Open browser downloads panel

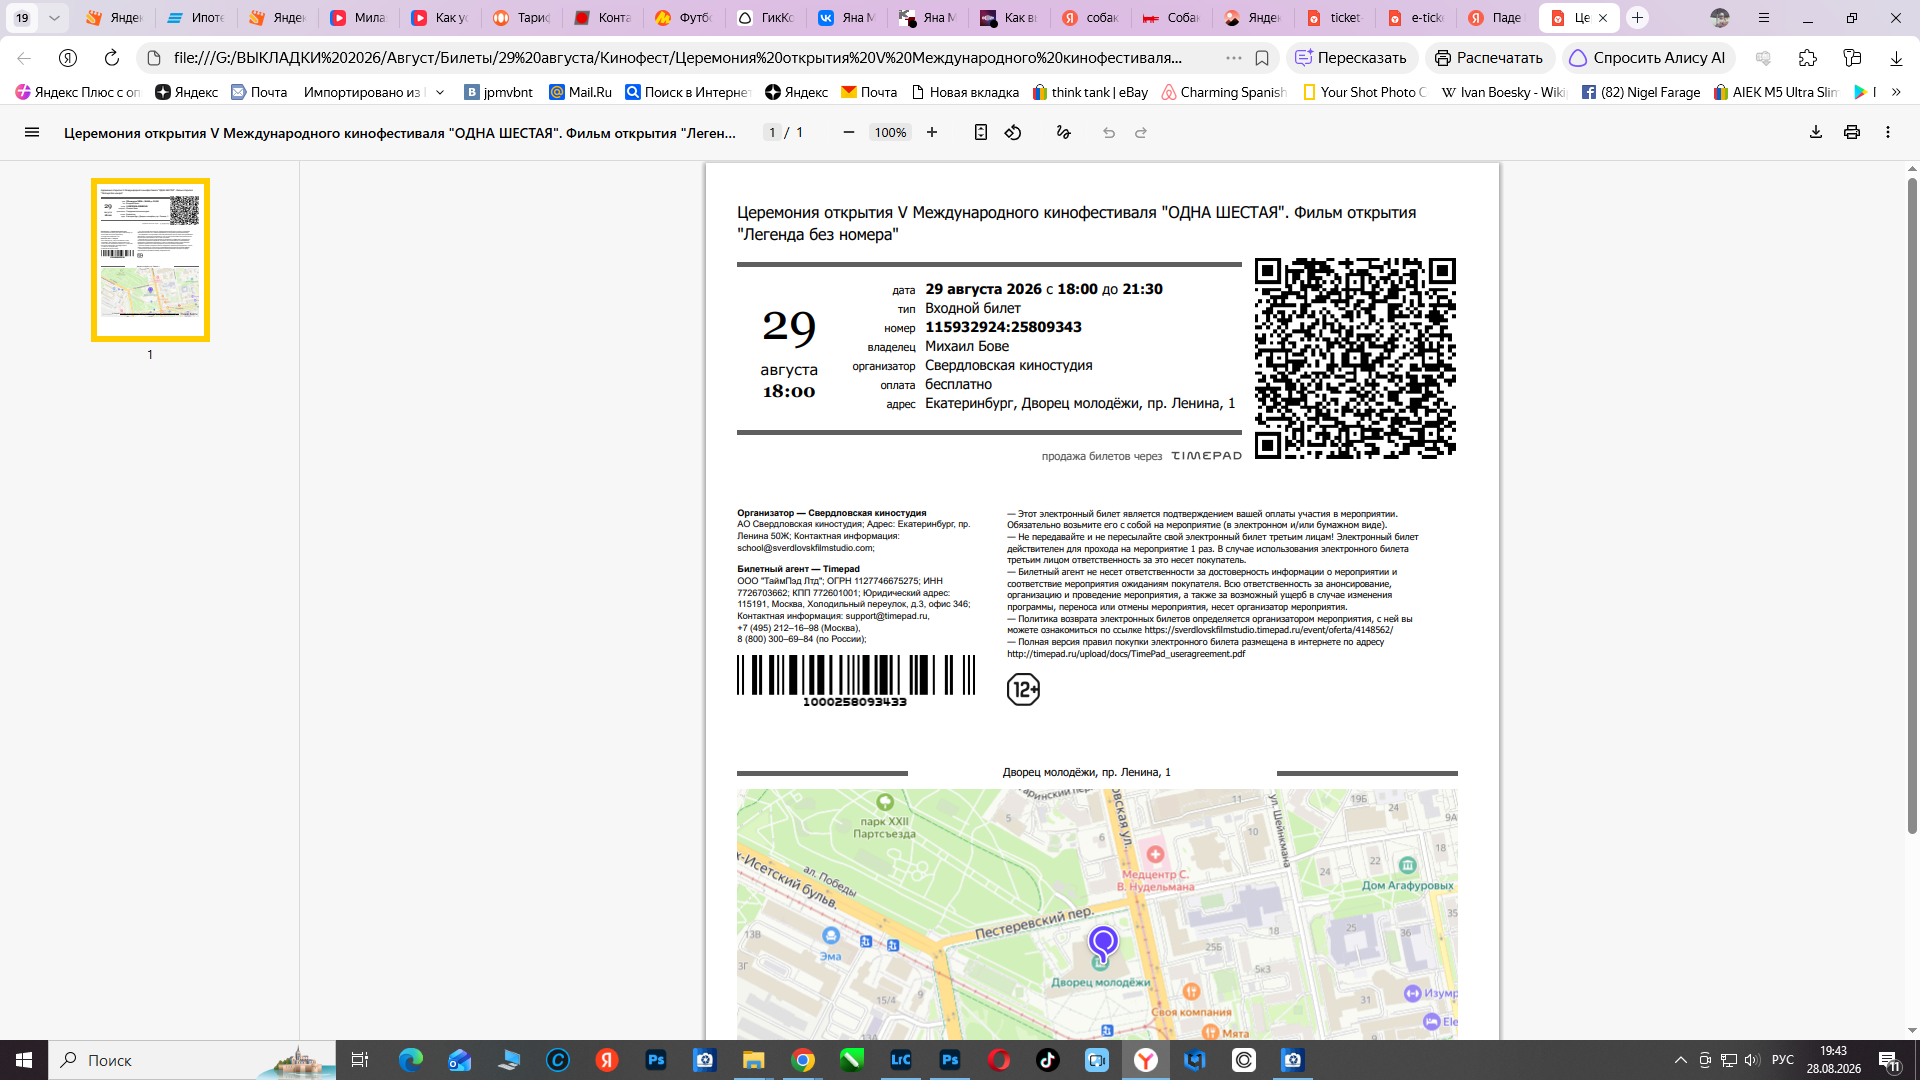1896,58
